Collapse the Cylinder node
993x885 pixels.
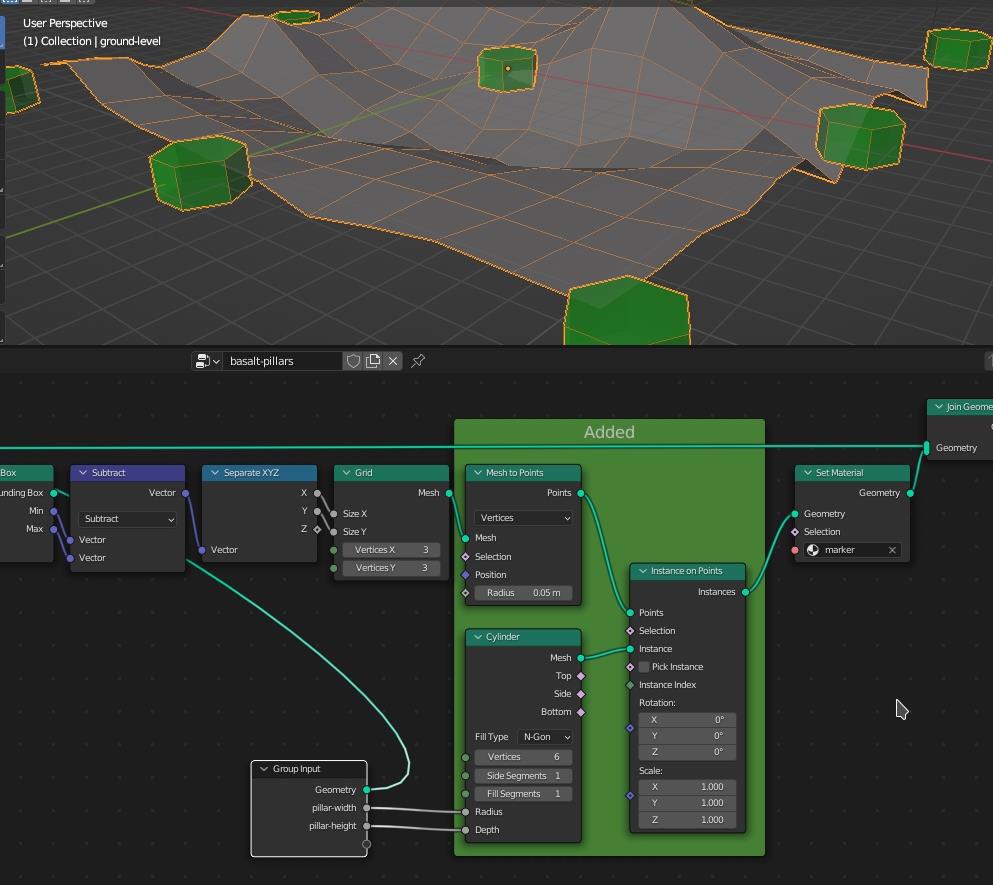point(478,637)
